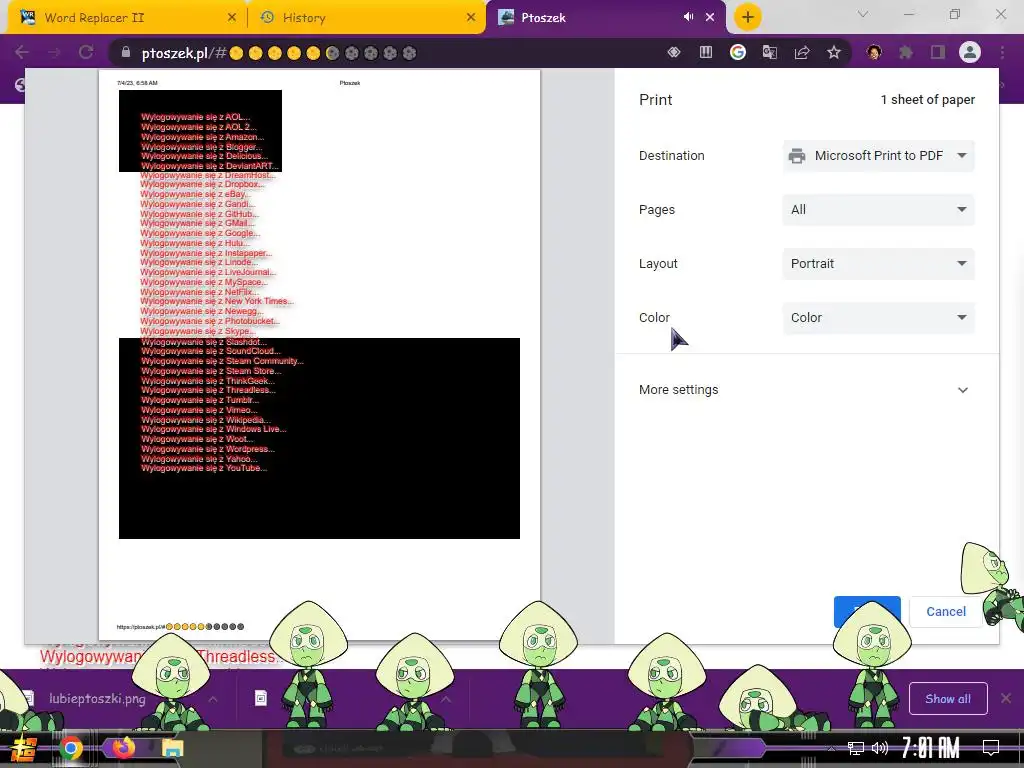Open options arrow for lubieptoszki.png download
This screenshot has height=768, width=1024.
coord(213,699)
